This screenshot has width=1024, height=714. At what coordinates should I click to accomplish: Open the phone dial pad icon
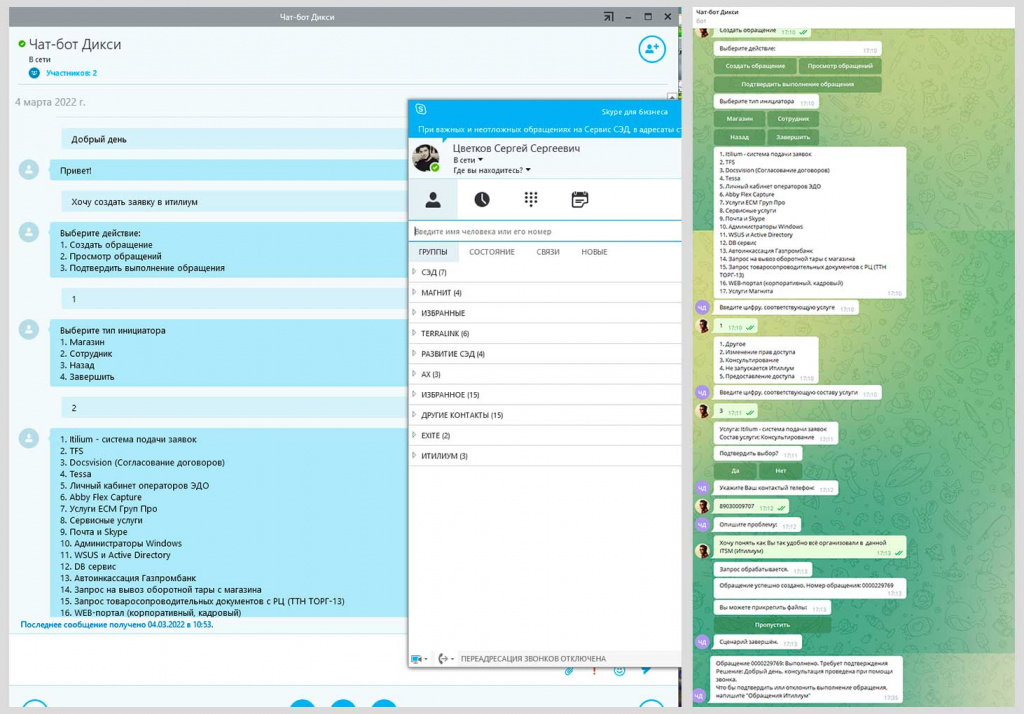click(531, 200)
